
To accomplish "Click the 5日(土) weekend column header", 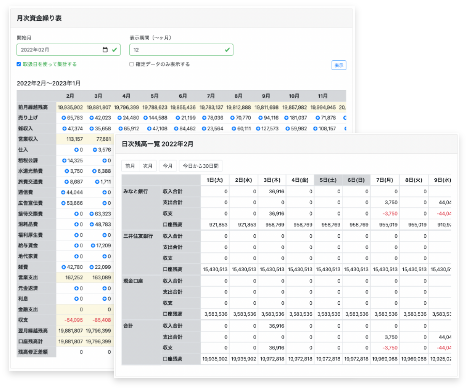I will click(328, 180).
